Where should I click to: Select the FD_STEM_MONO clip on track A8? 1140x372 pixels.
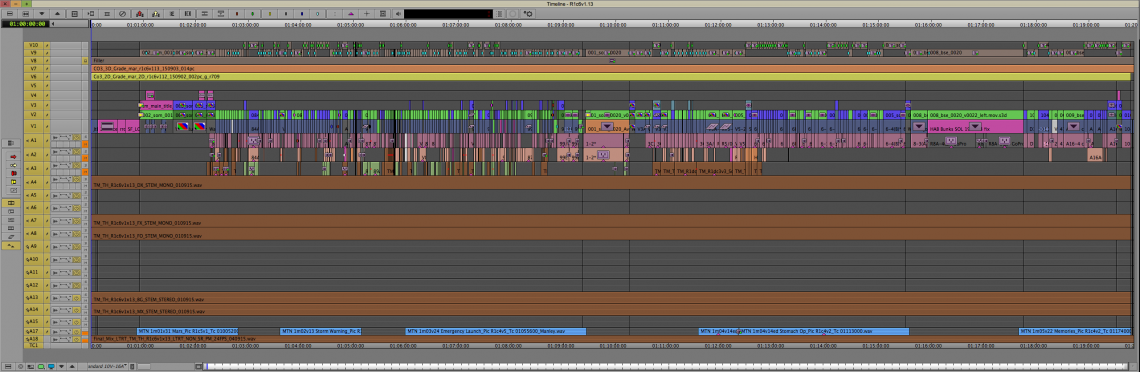[x=612, y=235]
